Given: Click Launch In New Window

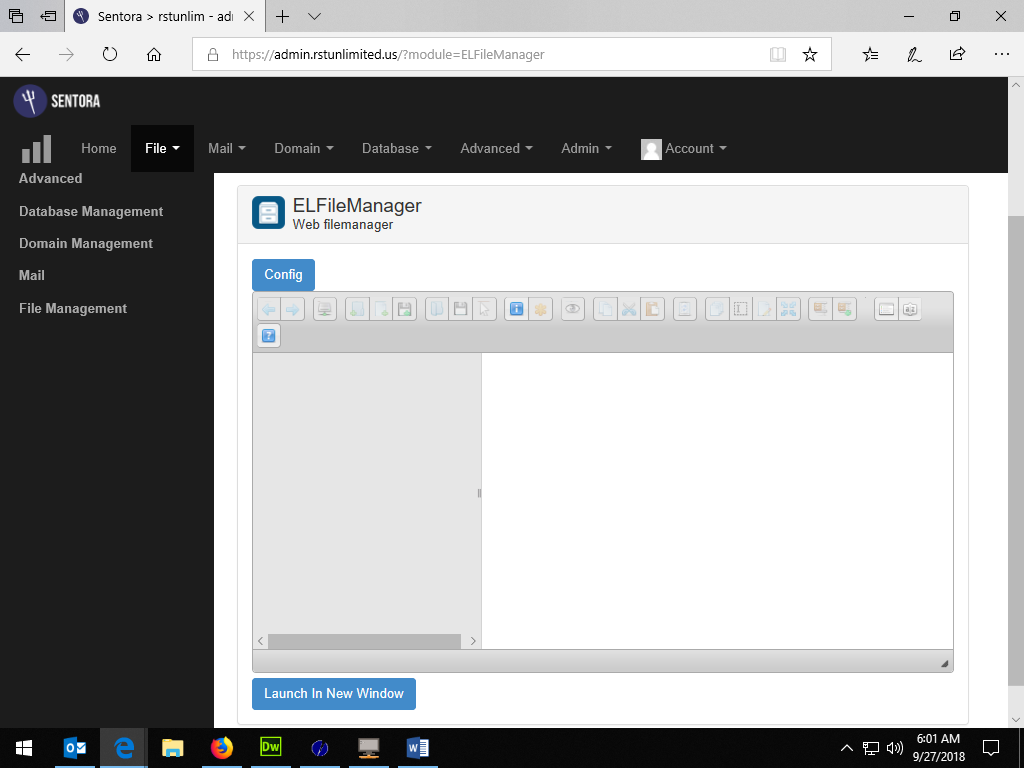Looking at the screenshot, I should tap(333, 693).
